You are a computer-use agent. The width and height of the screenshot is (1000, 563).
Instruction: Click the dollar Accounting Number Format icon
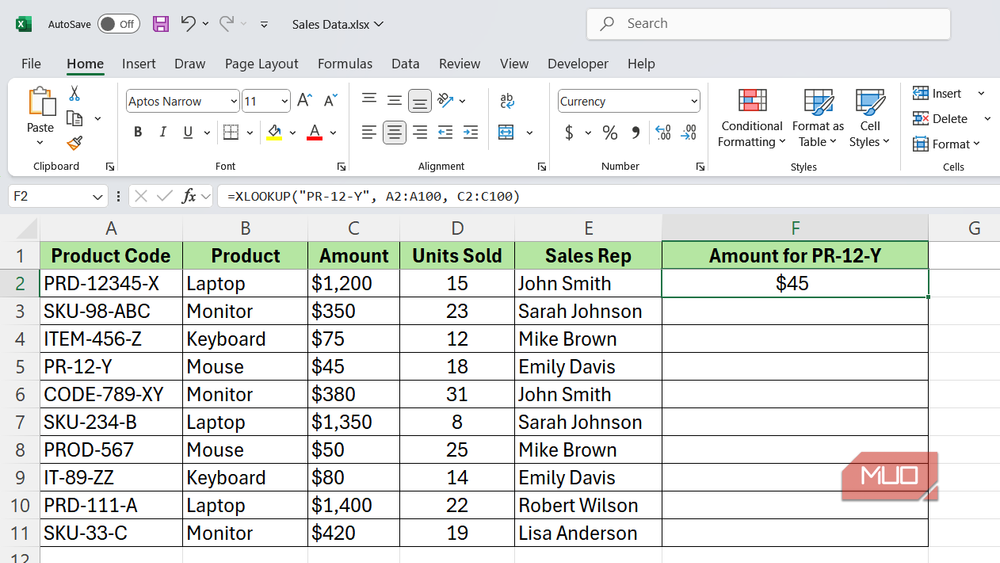click(569, 132)
